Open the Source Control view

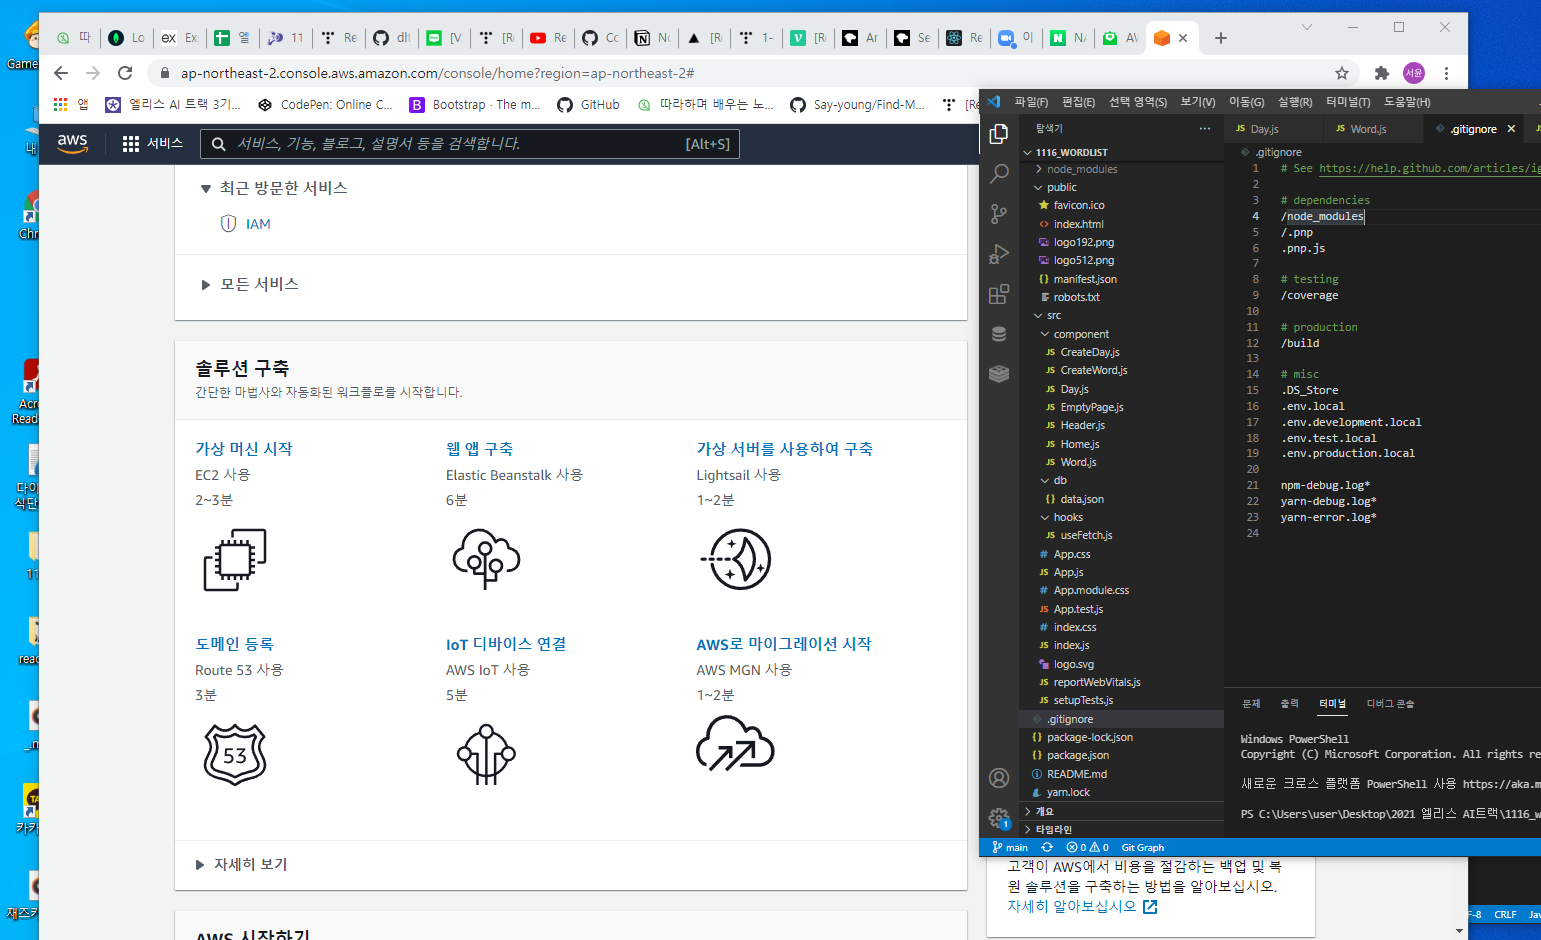(998, 213)
